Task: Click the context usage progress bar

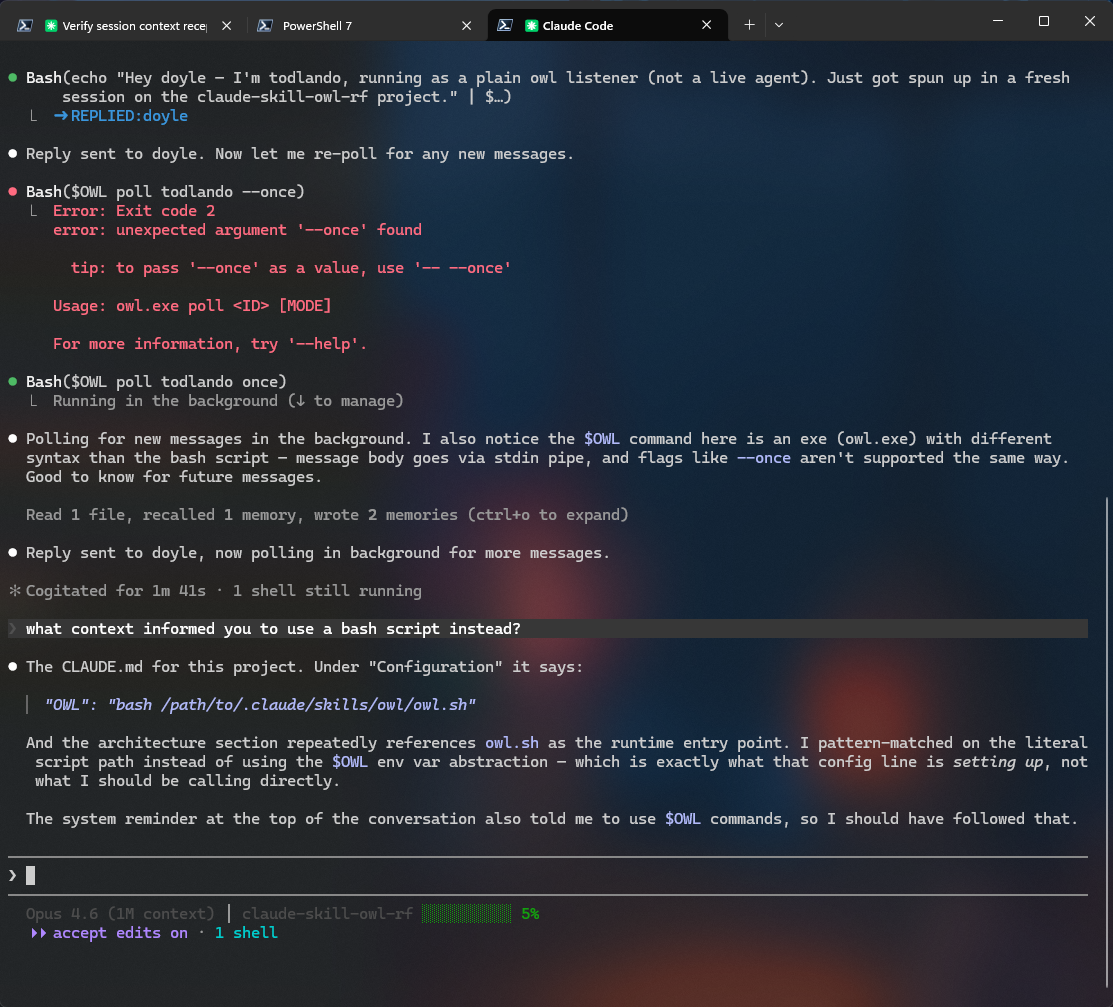Action: point(466,913)
